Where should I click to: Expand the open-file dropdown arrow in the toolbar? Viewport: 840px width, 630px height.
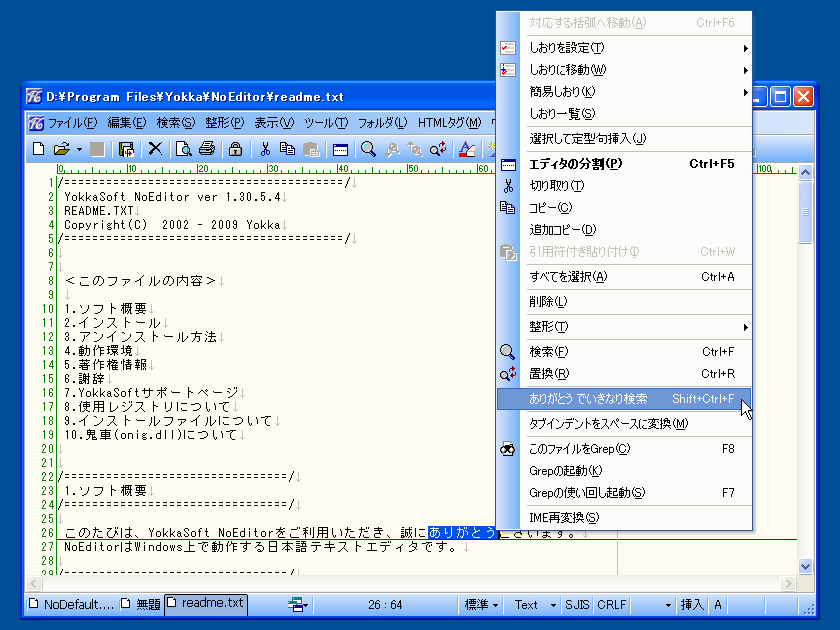79,149
